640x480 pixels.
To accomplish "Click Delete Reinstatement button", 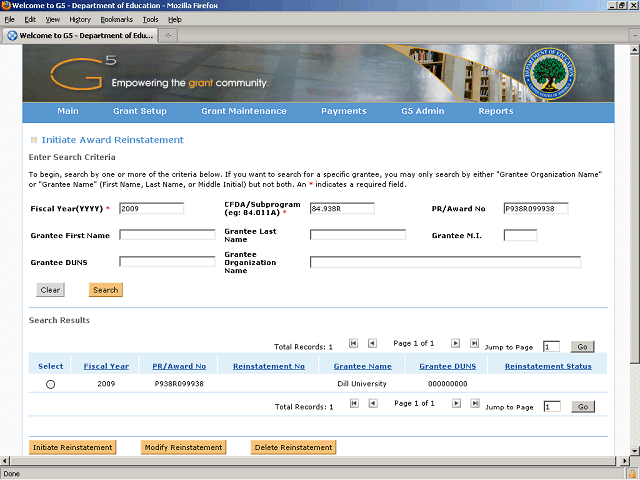I will (x=293, y=447).
